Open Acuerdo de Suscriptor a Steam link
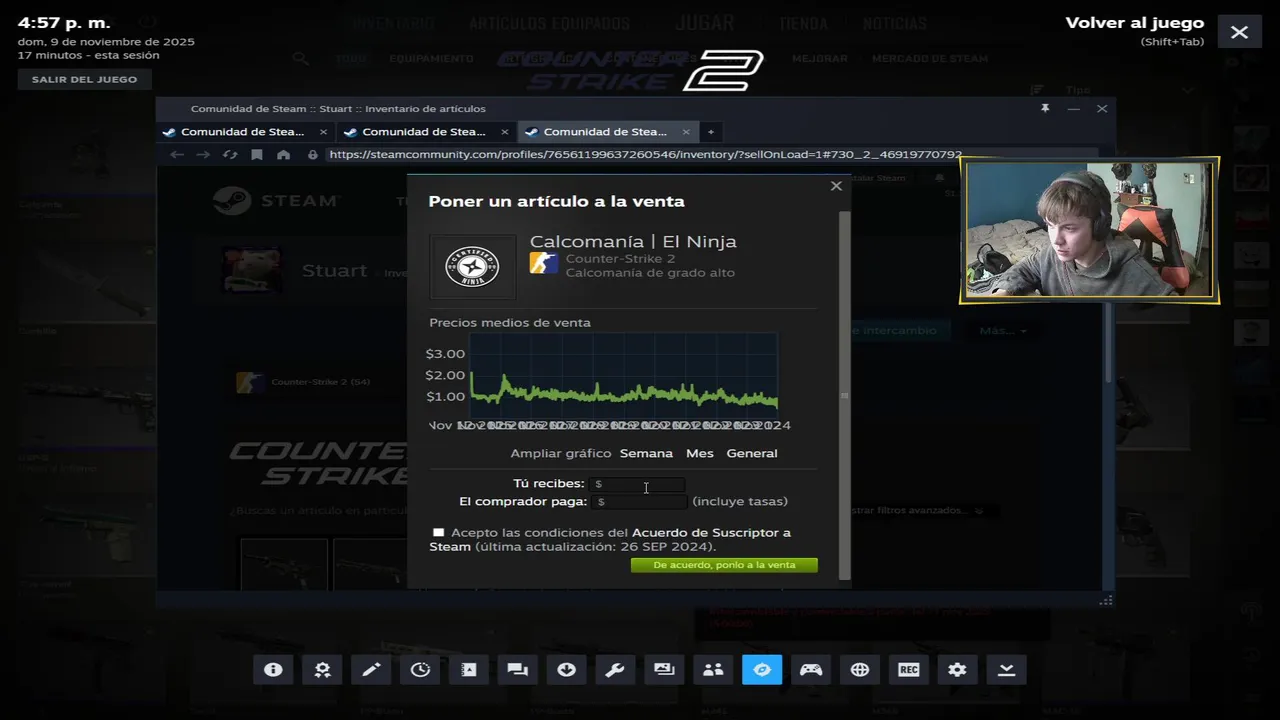This screenshot has height=720, width=1280. pos(610,540)
